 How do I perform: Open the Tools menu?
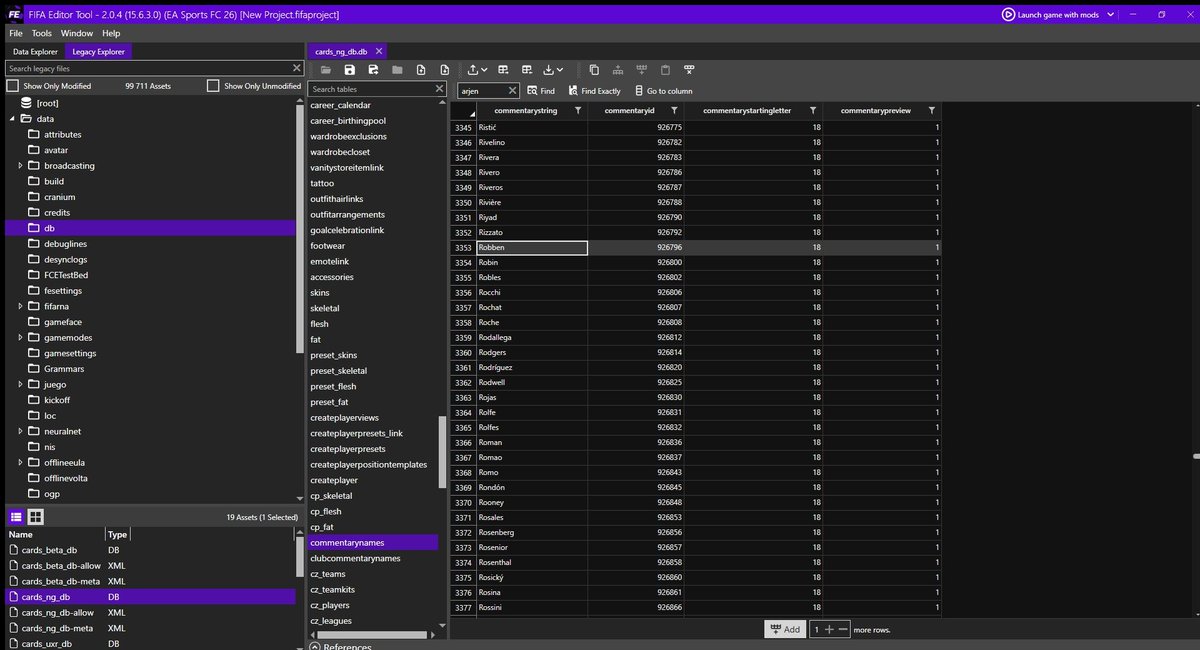click(x=42, y=33)
